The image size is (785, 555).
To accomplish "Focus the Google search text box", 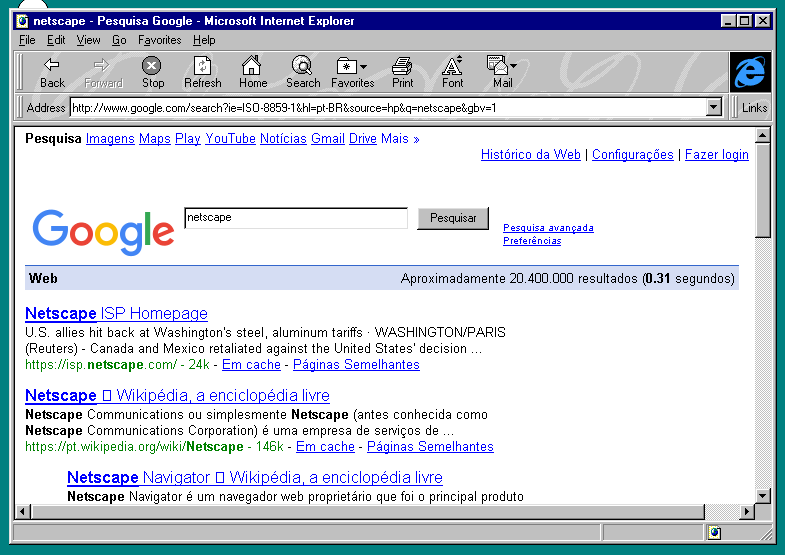I will 296,218.
